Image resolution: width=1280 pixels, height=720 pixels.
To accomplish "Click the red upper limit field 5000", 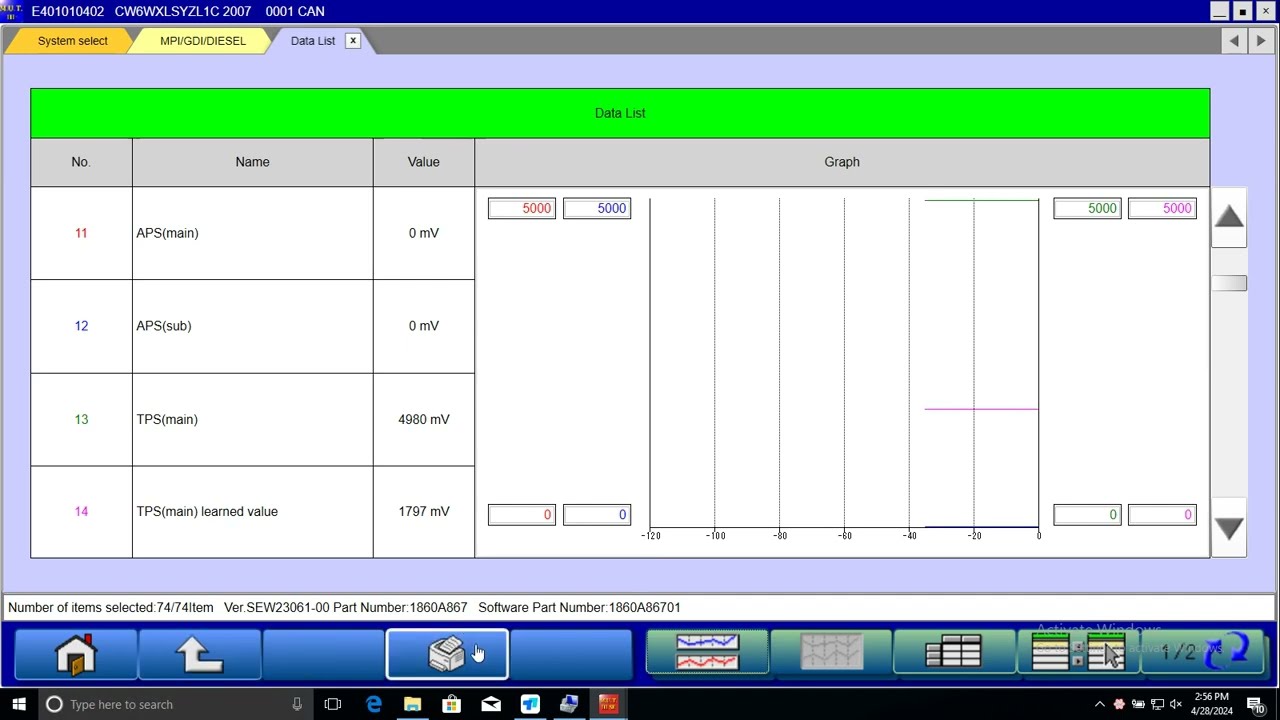I will (521, 208).
